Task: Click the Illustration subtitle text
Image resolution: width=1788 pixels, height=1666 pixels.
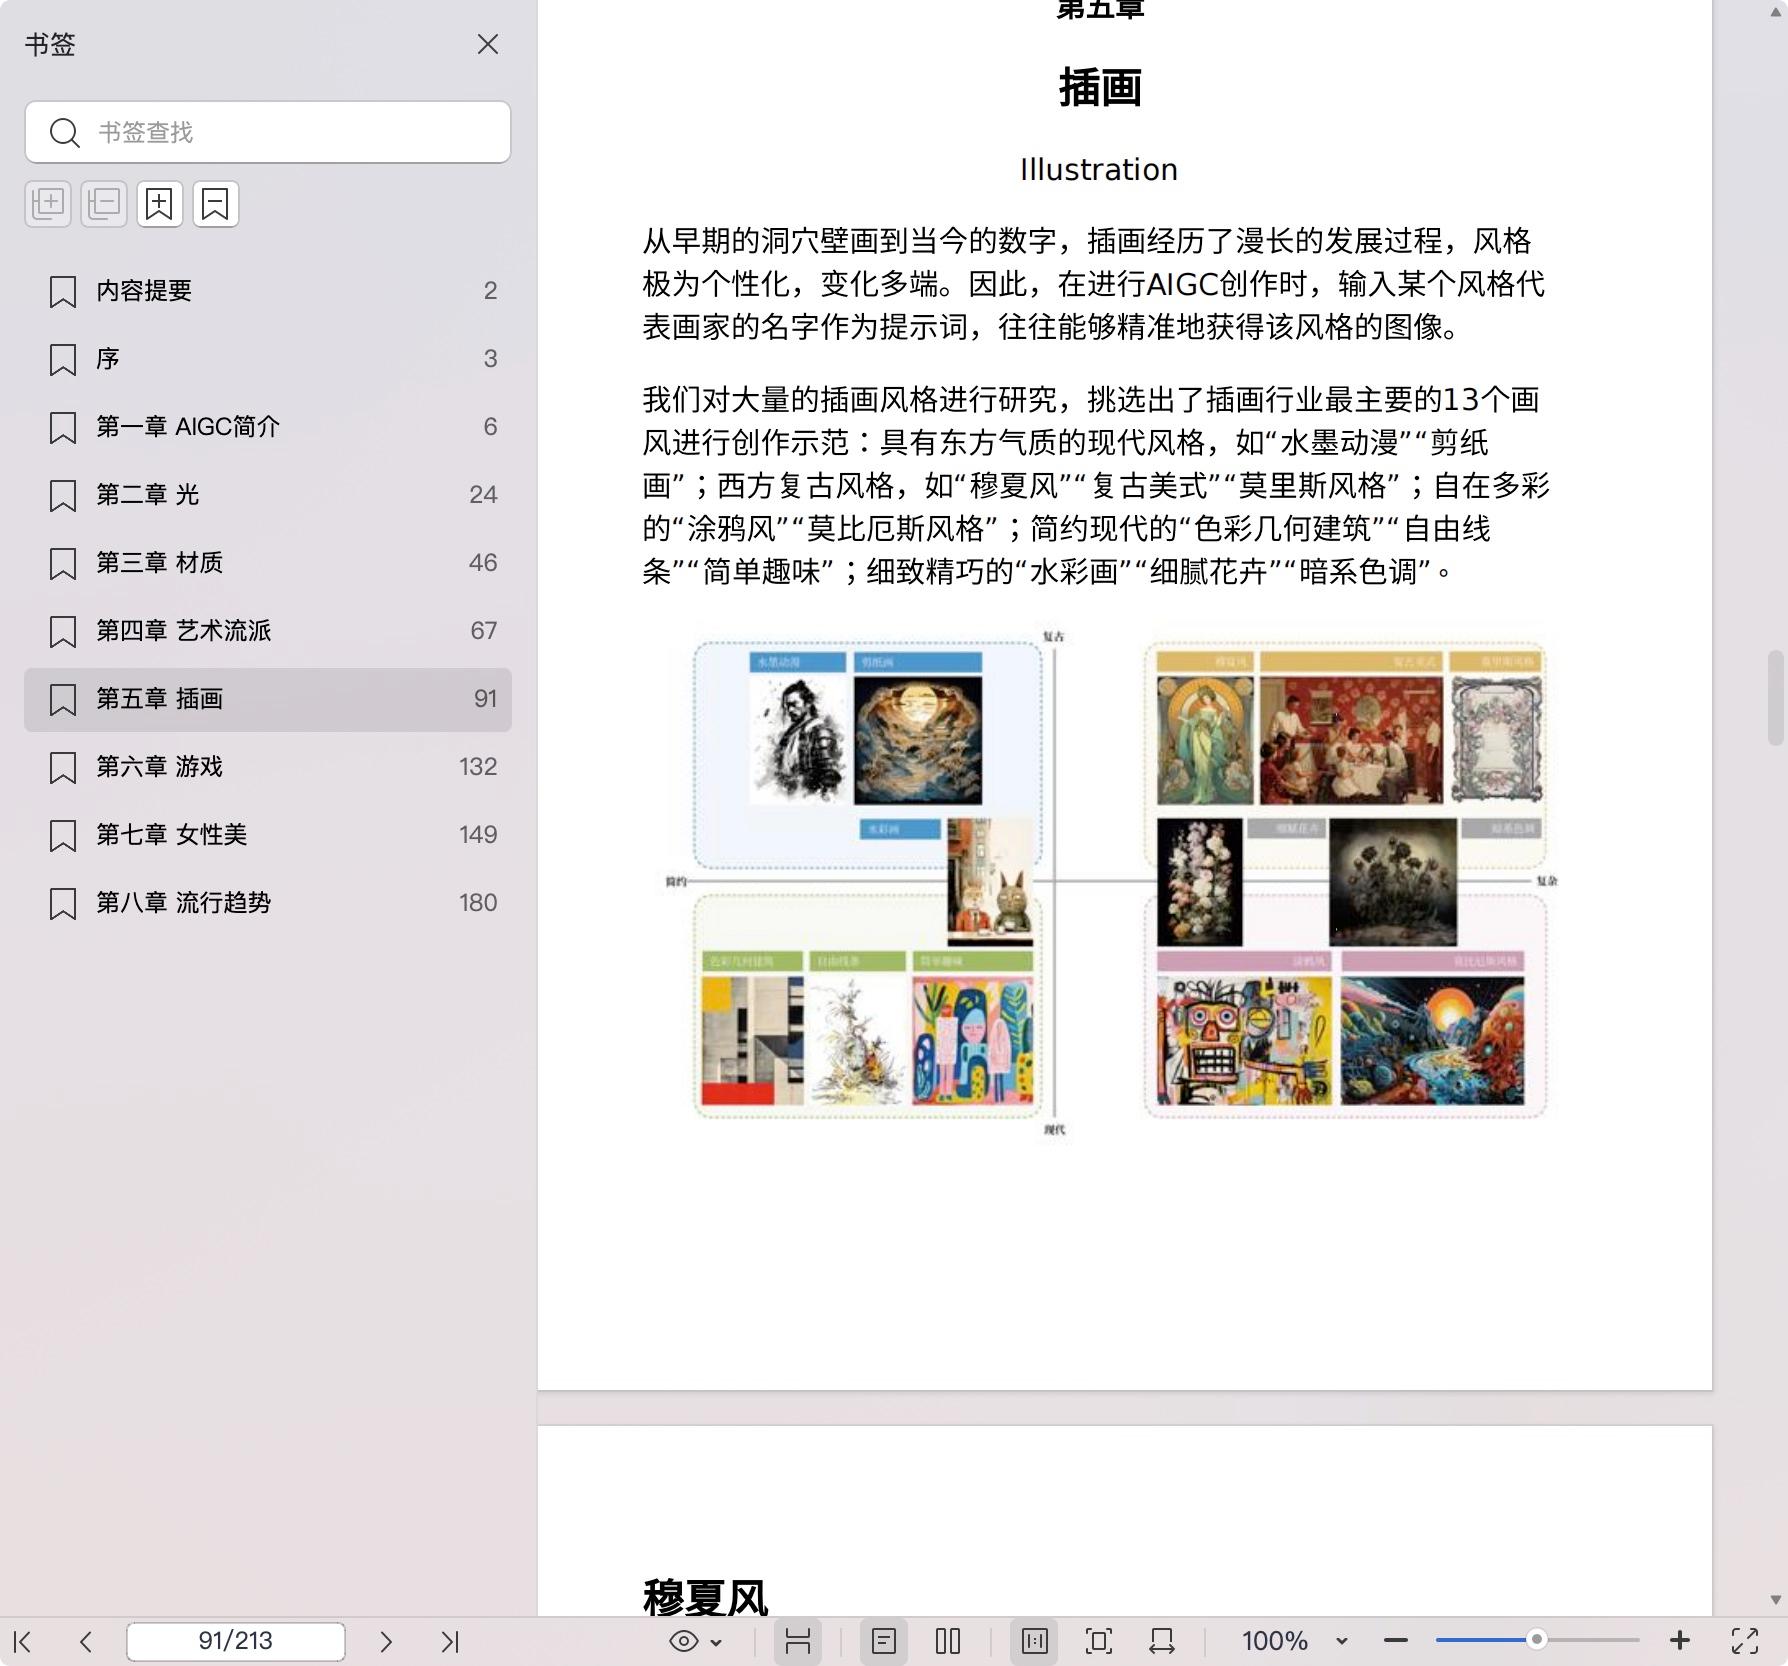Action: [1099, 170]
